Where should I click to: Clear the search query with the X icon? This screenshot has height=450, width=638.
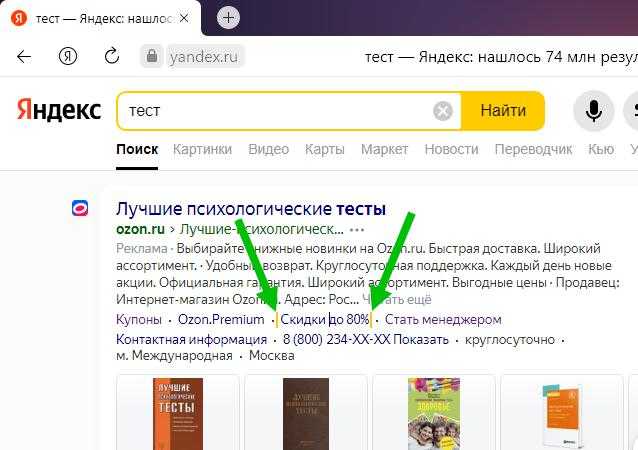click(443, 111)
